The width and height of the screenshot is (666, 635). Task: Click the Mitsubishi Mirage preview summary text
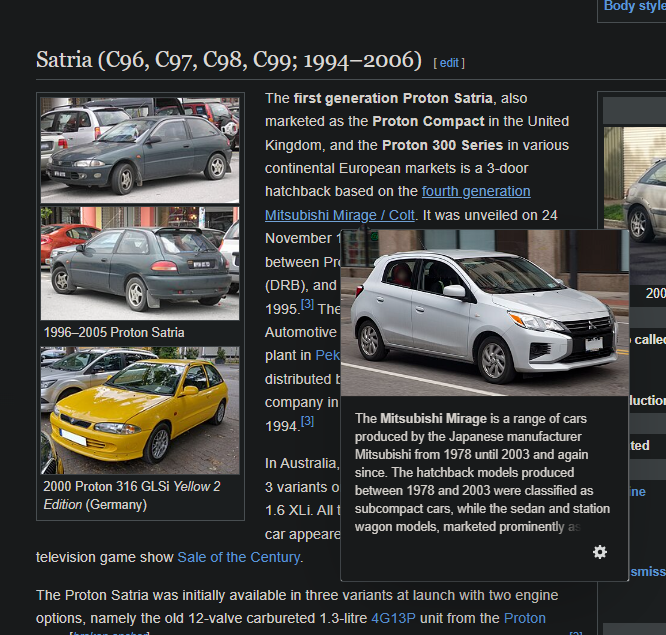(483, 472)
